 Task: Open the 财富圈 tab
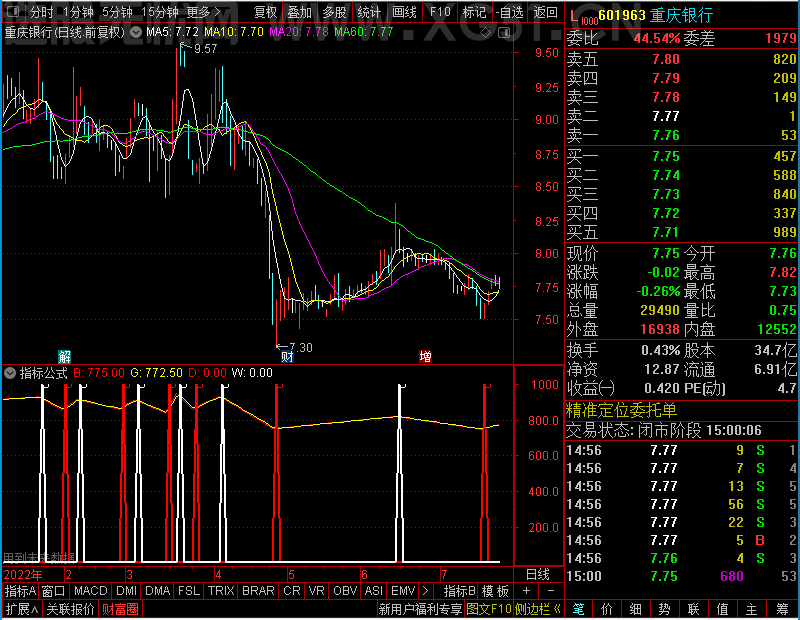[x=120, y=609]
